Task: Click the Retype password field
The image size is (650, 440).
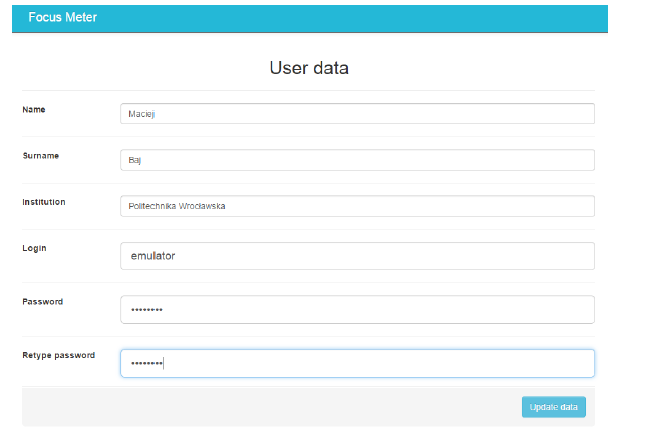Action: pyautogui.click(x=357, y=363)
